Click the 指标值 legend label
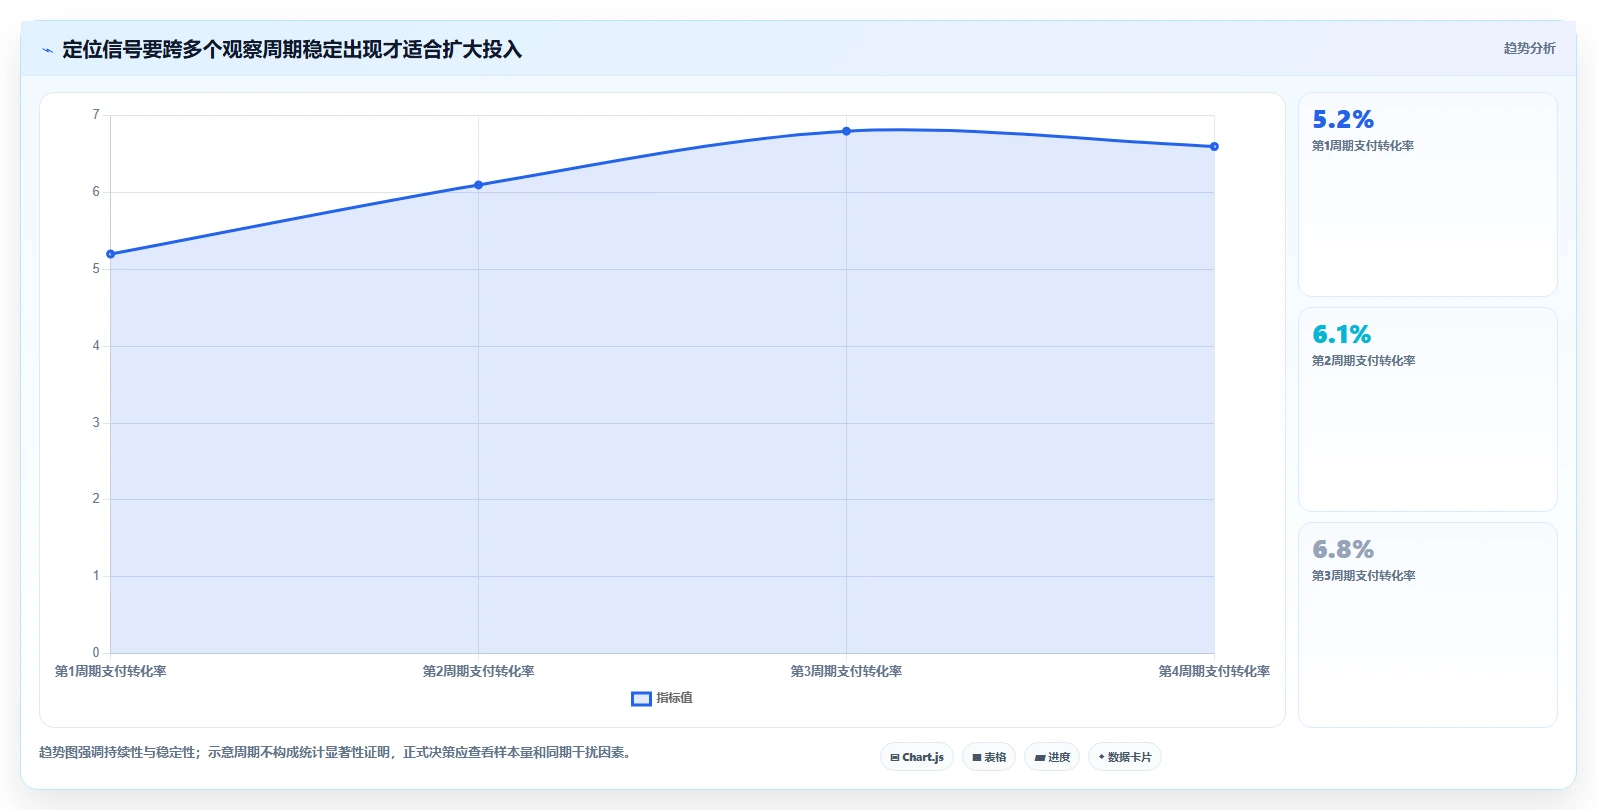This screenshot has height=810, width=1597. (674, 698)
